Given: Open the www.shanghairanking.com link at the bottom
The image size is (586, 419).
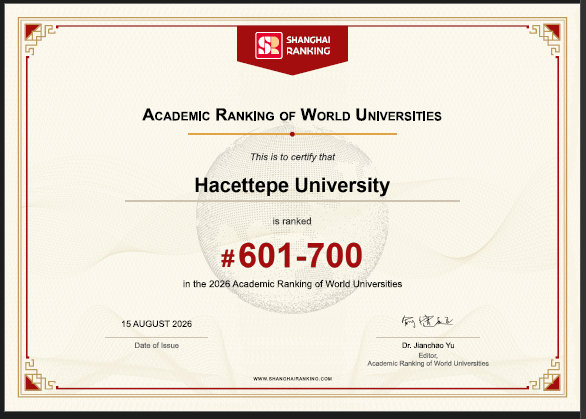Looking at the screenshot, I should (292, 379).
